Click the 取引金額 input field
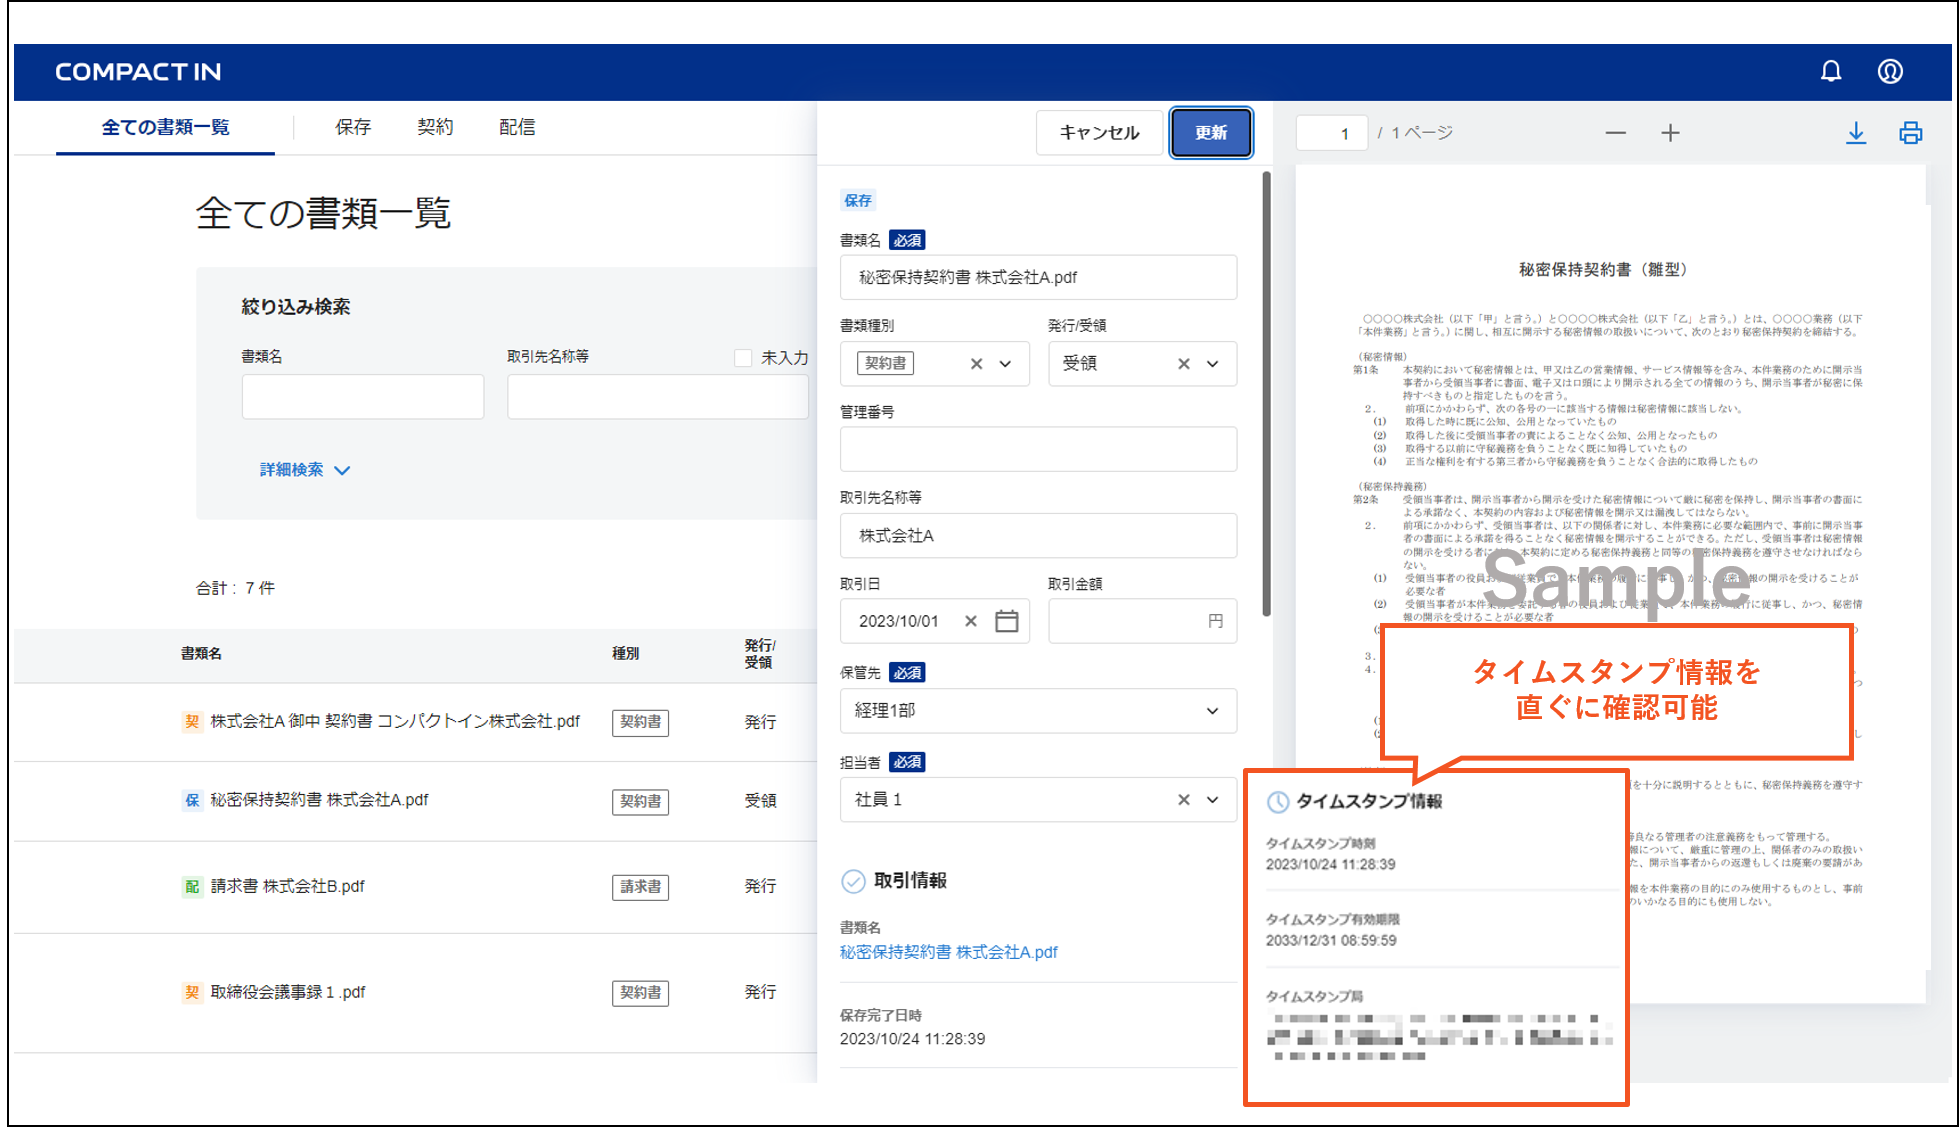 (1142, 621)
